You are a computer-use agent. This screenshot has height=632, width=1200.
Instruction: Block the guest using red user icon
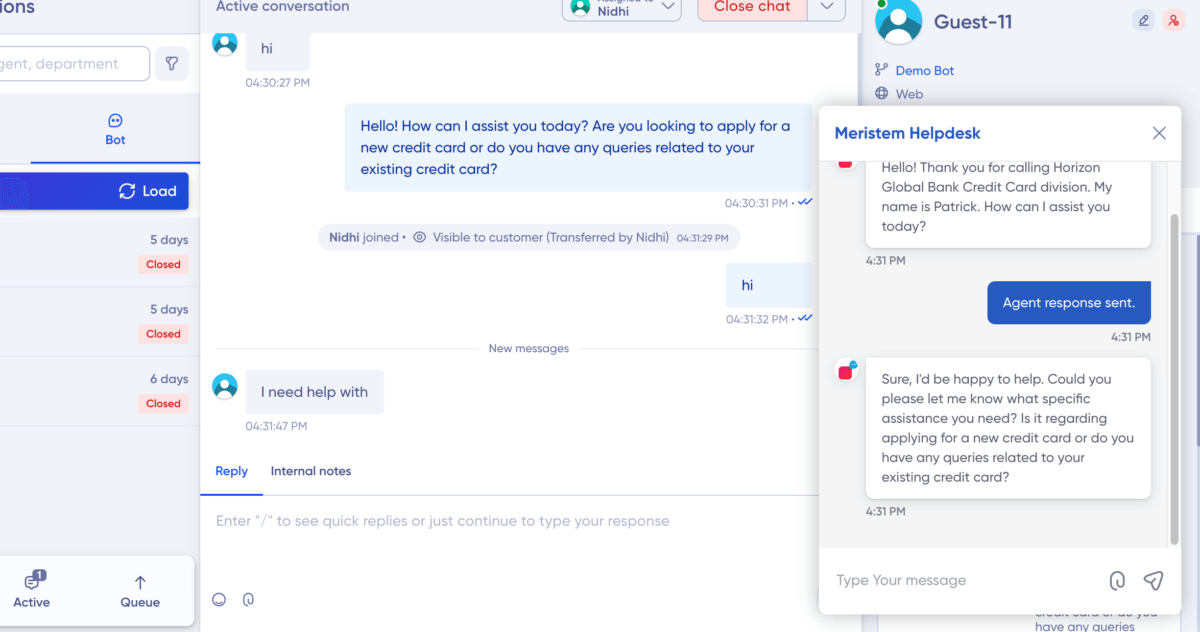coord(1172,20)
